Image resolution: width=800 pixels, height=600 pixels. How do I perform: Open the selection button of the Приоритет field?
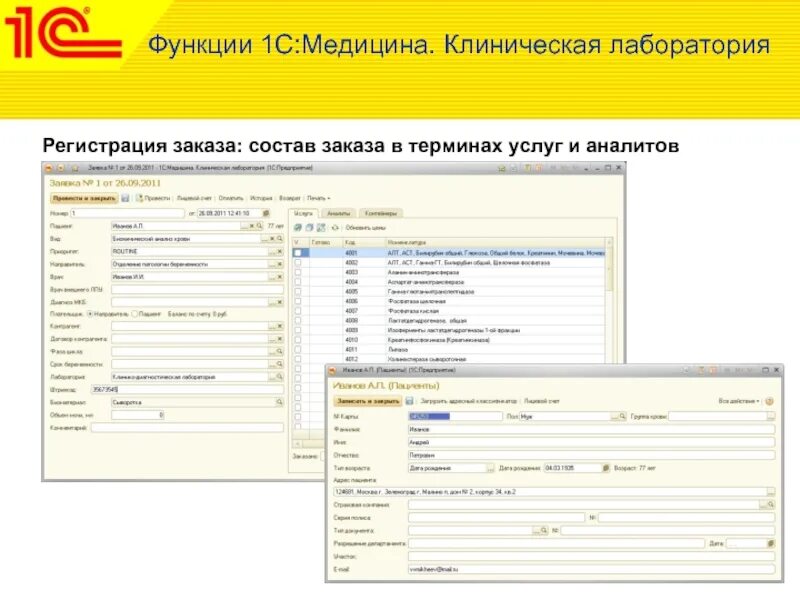(x=272, y=252)
